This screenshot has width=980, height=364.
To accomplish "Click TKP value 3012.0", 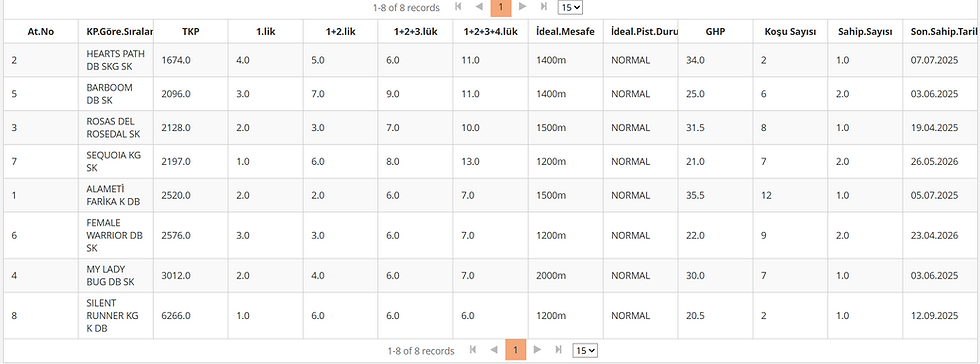I will (176, 275).
